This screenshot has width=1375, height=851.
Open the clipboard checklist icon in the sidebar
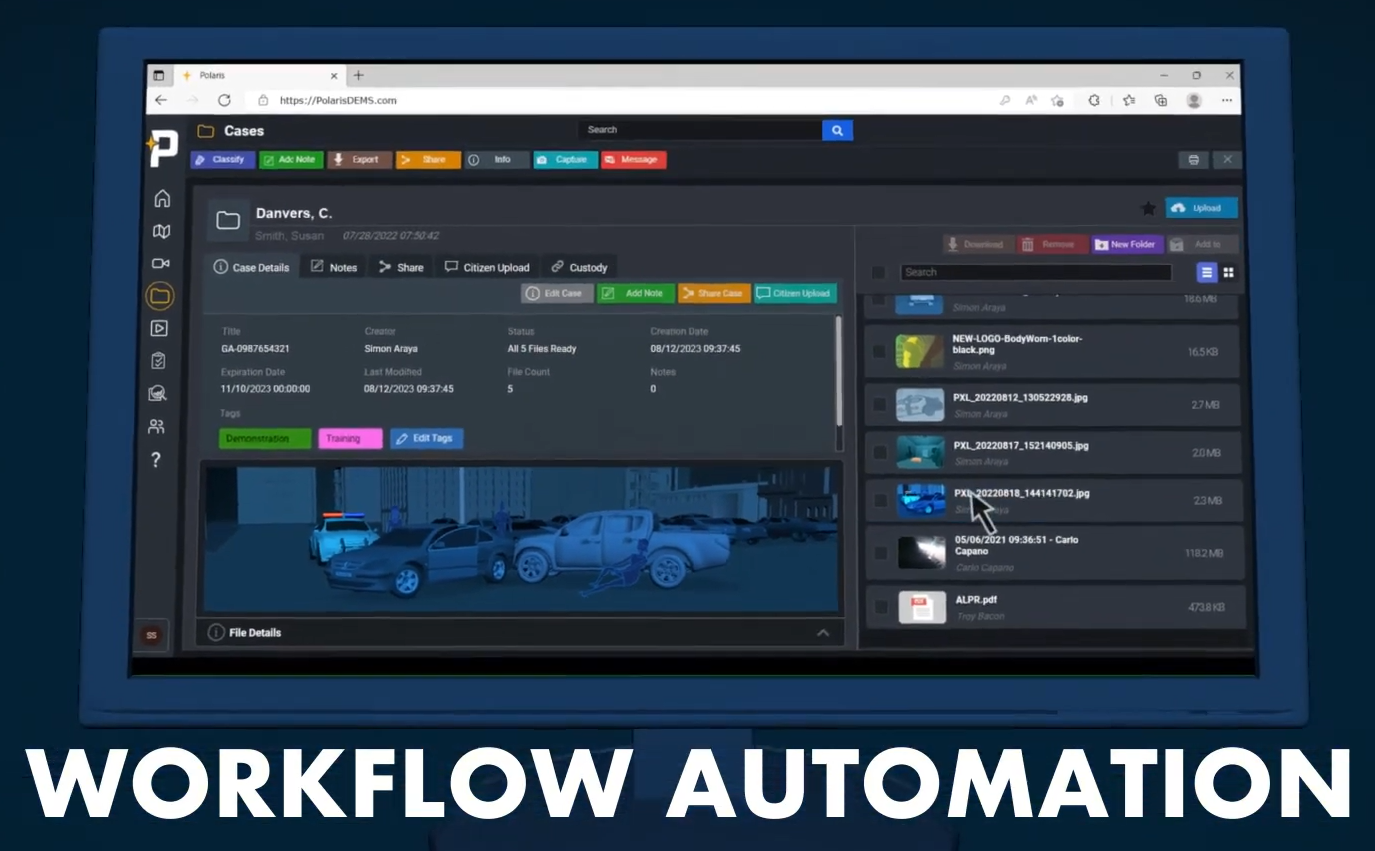[x=158, y=361]
